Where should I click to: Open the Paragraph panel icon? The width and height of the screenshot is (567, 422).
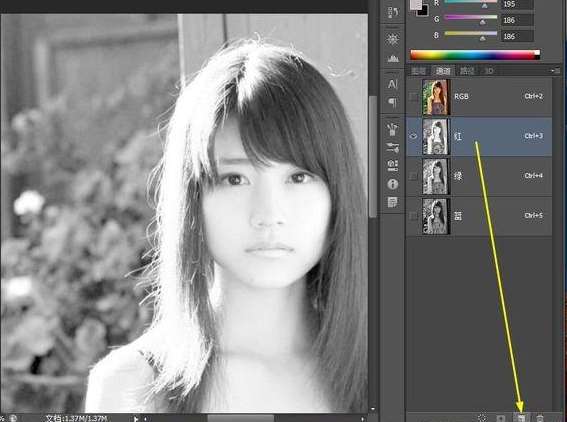pos(393,102)
